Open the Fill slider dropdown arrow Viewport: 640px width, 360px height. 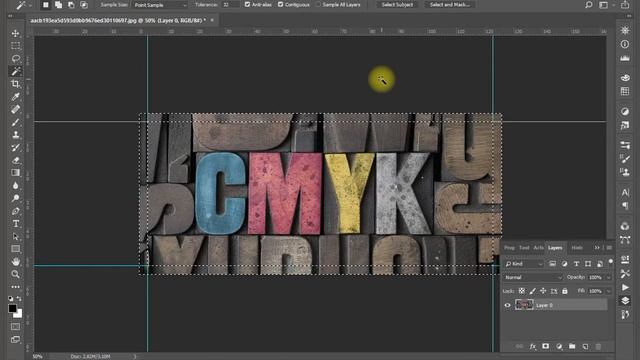click(608, 291)
